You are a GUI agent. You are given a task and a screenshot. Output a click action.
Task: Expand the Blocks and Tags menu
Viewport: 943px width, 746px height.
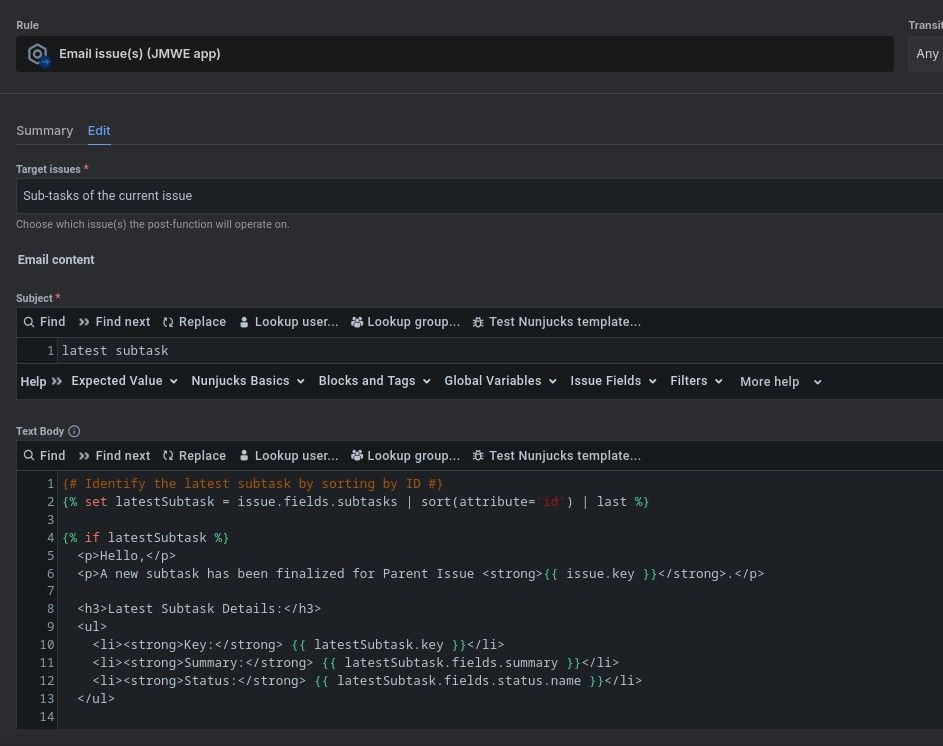[374, 381]
